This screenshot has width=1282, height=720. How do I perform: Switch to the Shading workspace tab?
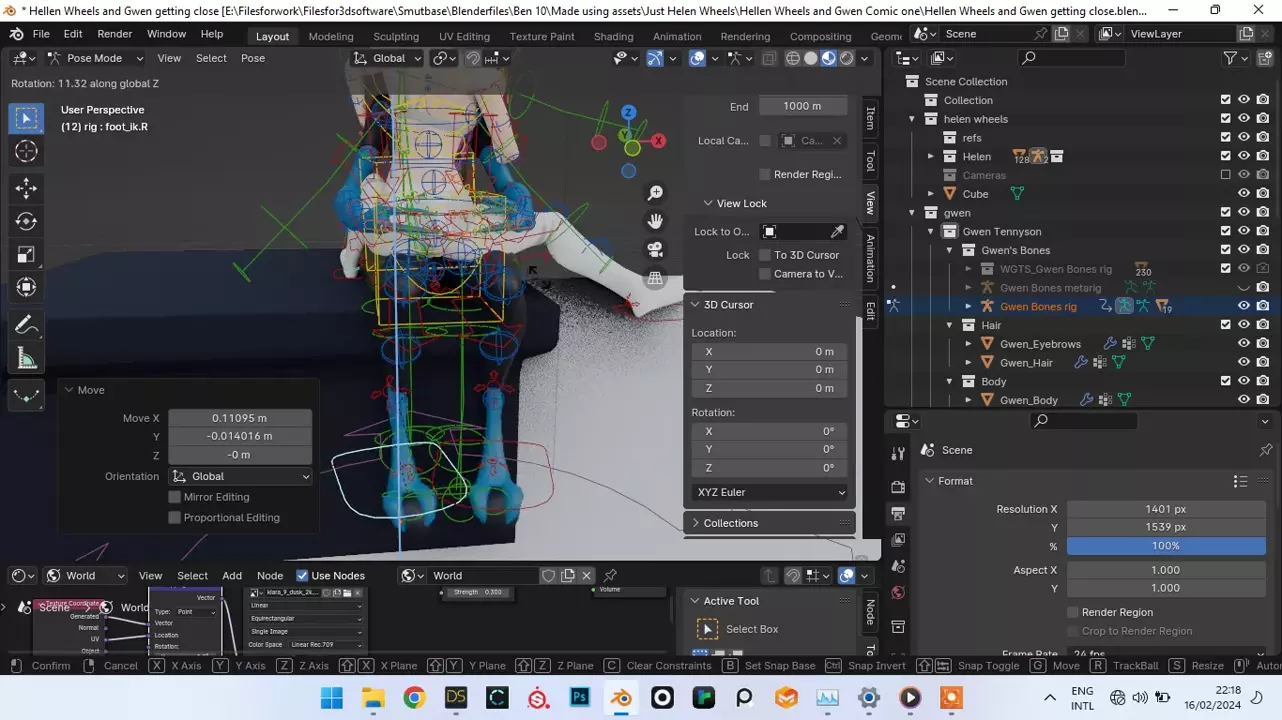[x=613, y=36]
